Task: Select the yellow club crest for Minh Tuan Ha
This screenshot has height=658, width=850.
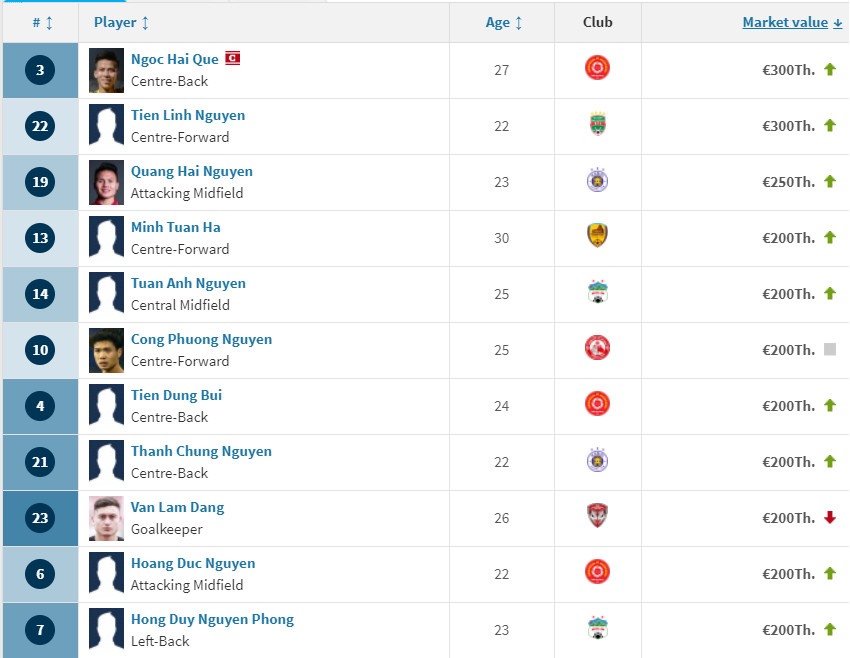Action: (597, 236)
